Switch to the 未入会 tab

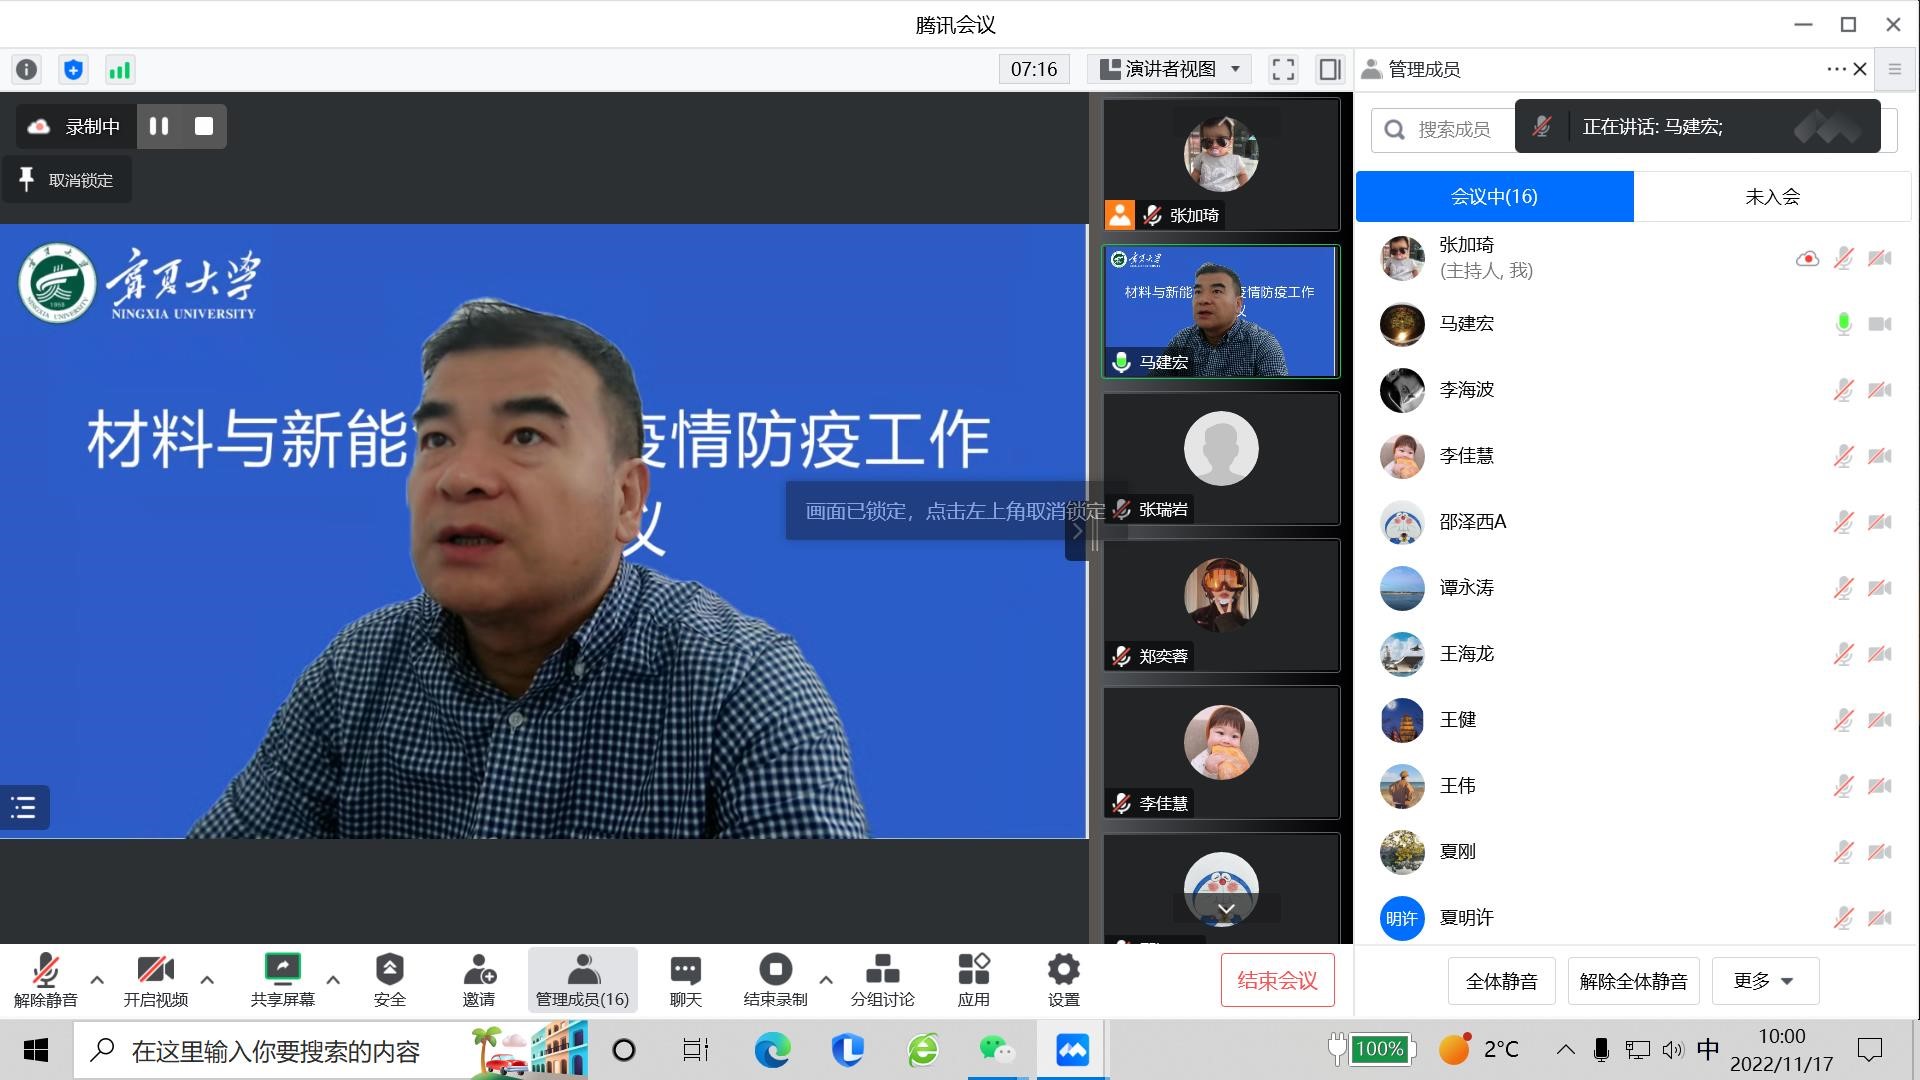coord(1772,197)
